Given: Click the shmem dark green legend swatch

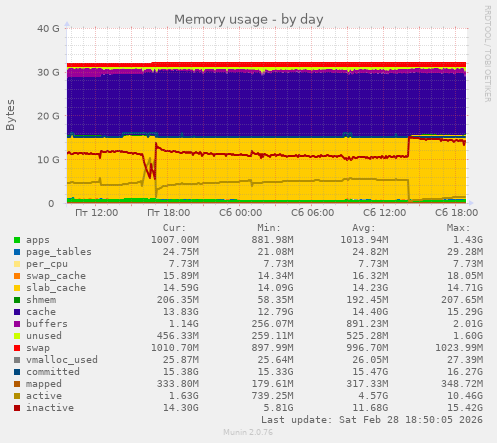Looking at the screenshot, I should pyautogui.click(x=17, y=300).
